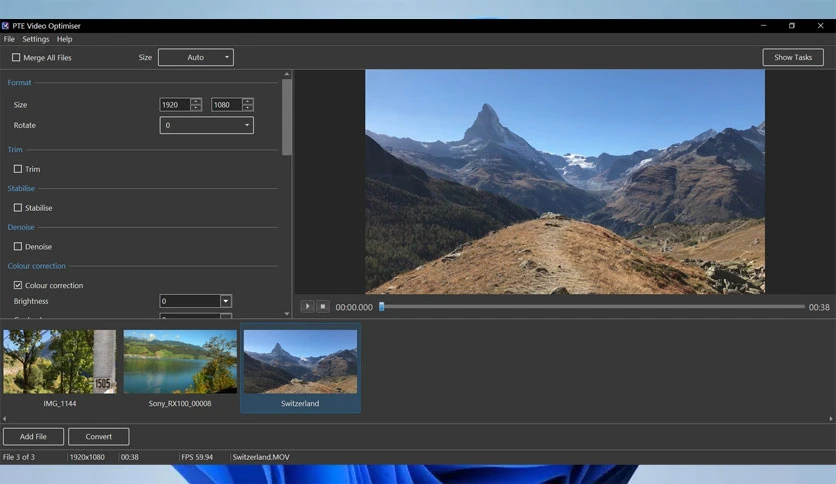Click the Stabilise section header

[21, 188]
